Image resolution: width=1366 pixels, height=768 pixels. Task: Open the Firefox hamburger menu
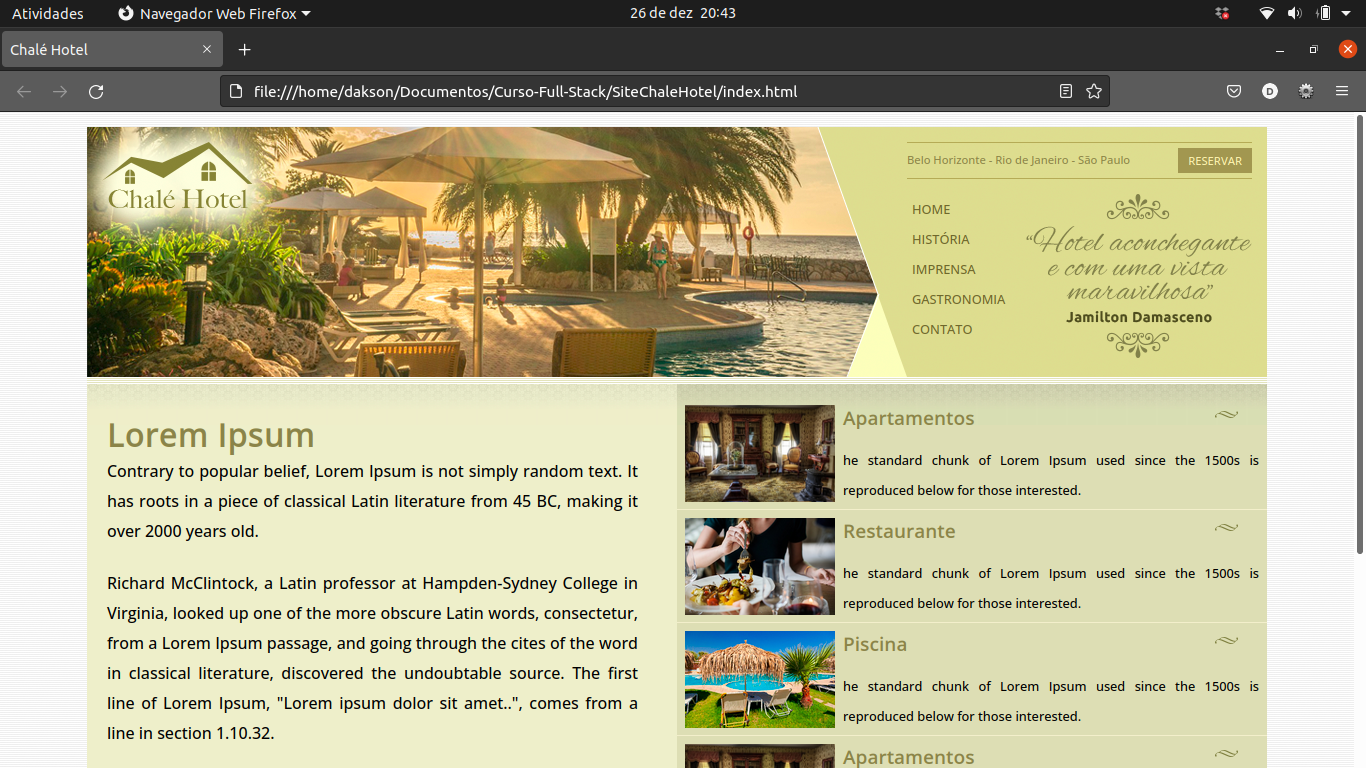point(1342,90)
